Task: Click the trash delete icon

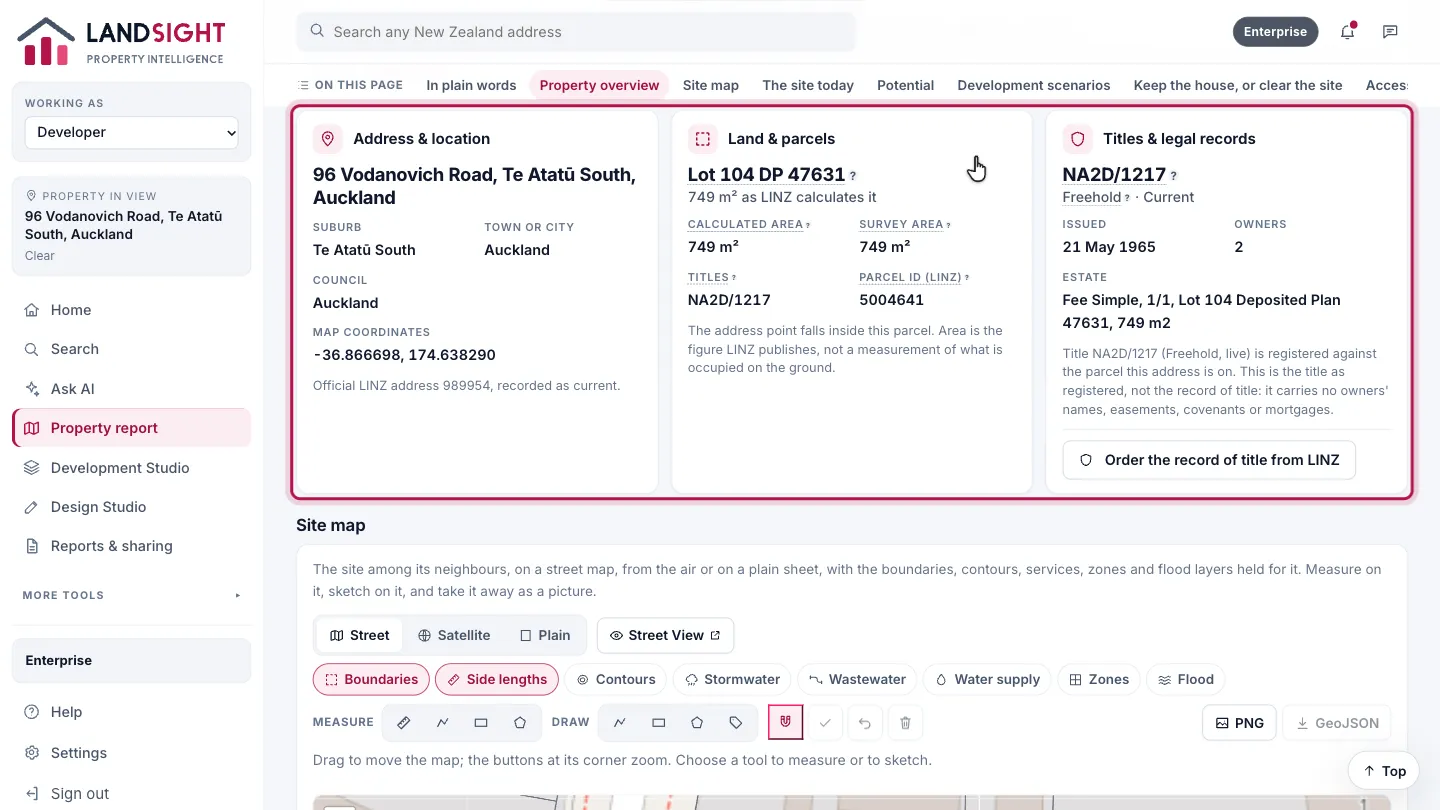Action: point(905,722)
